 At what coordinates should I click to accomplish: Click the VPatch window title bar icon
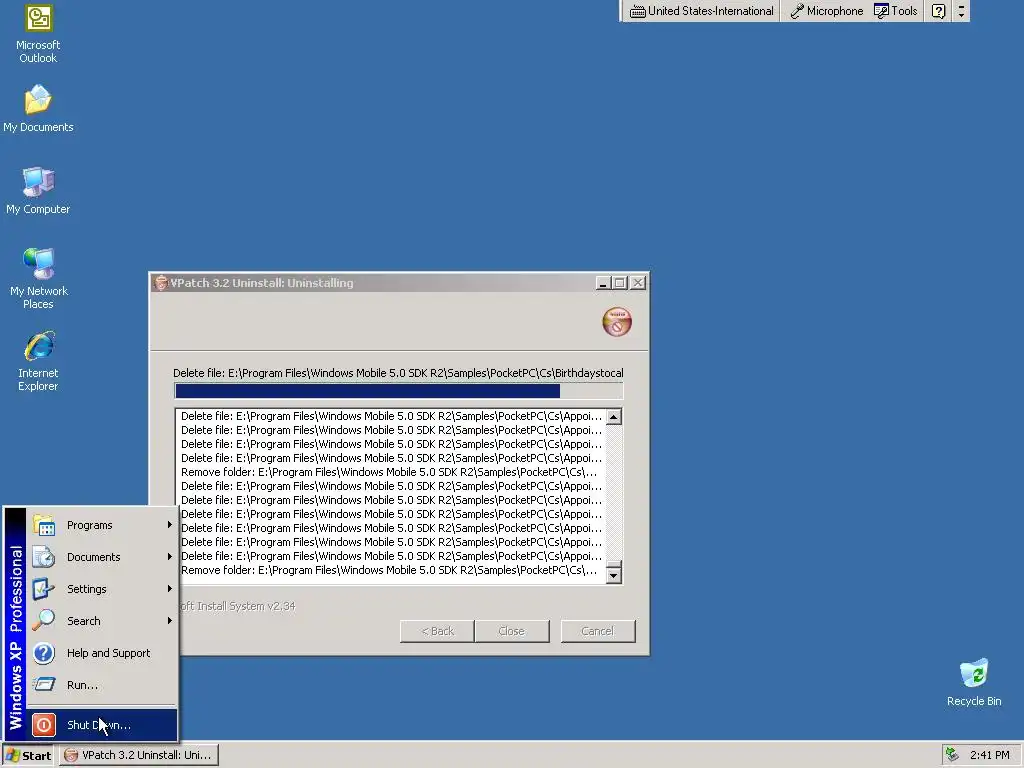pos(161,283)
